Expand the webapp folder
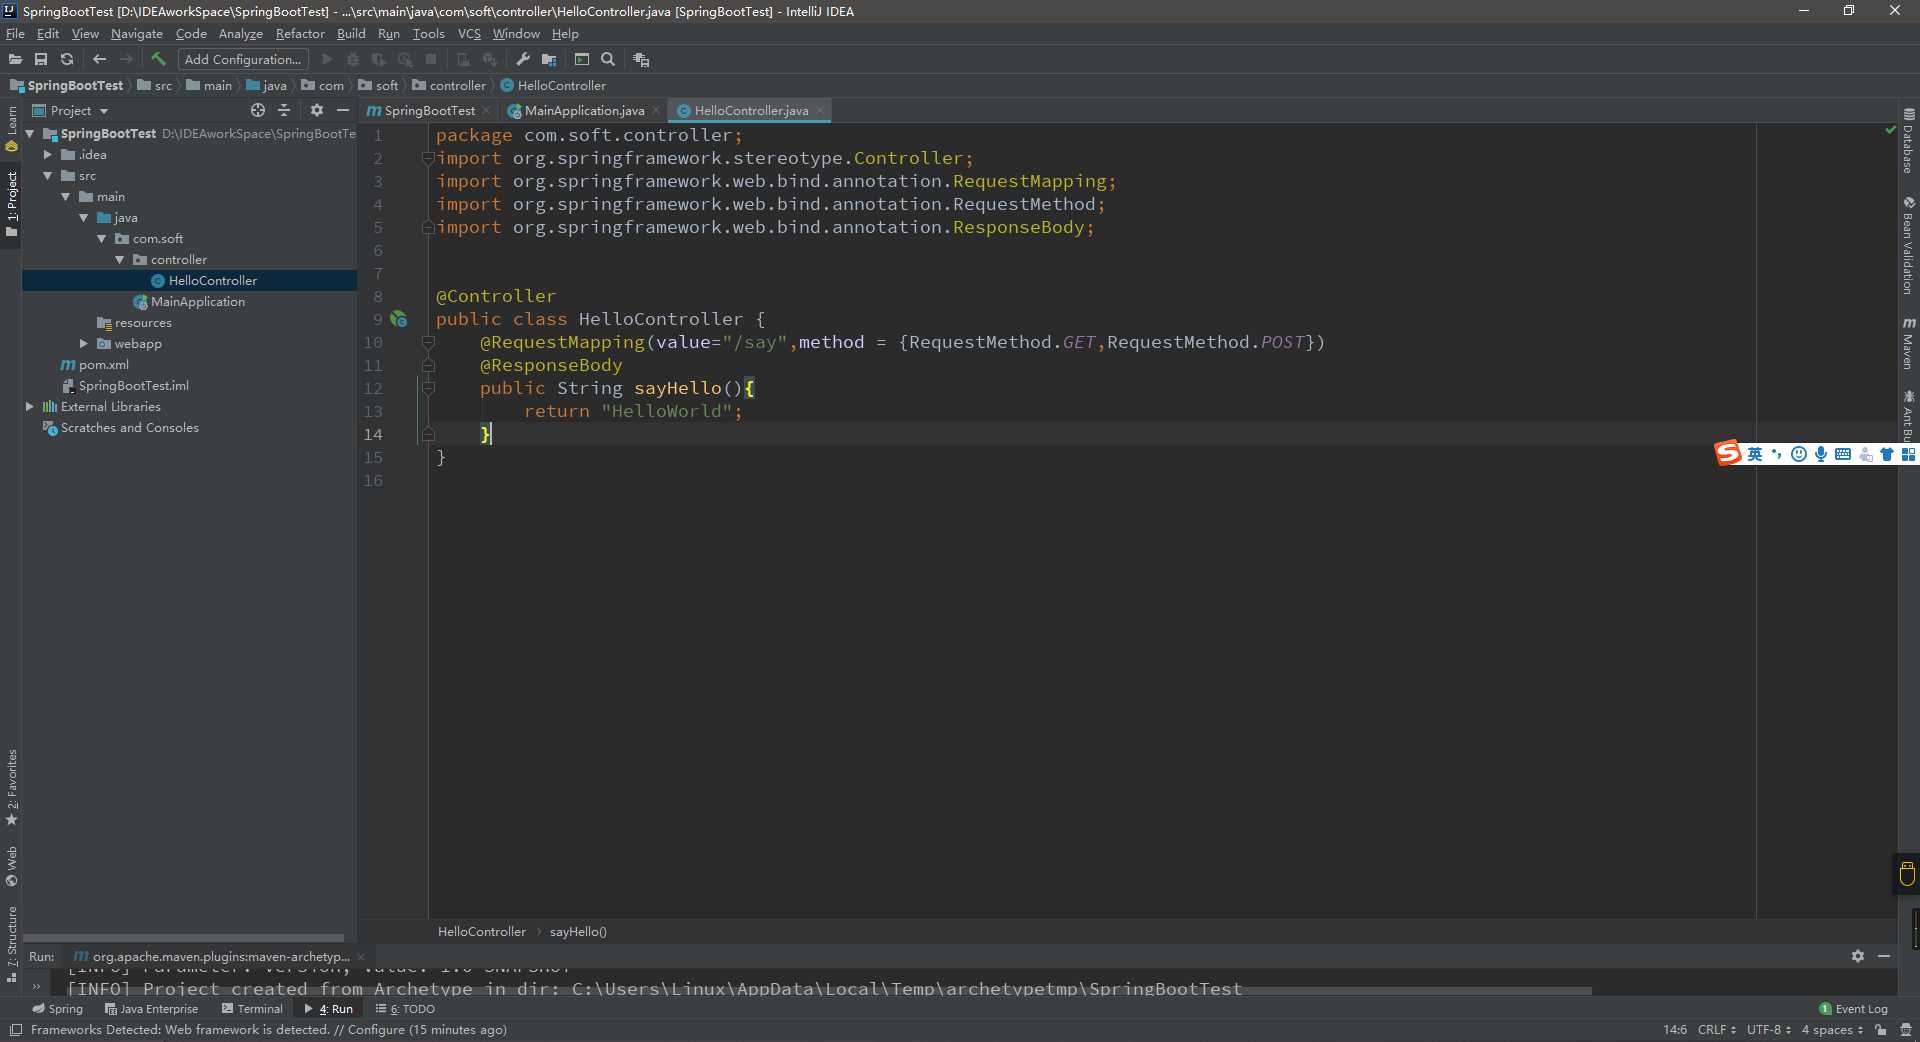 [83, 344]
